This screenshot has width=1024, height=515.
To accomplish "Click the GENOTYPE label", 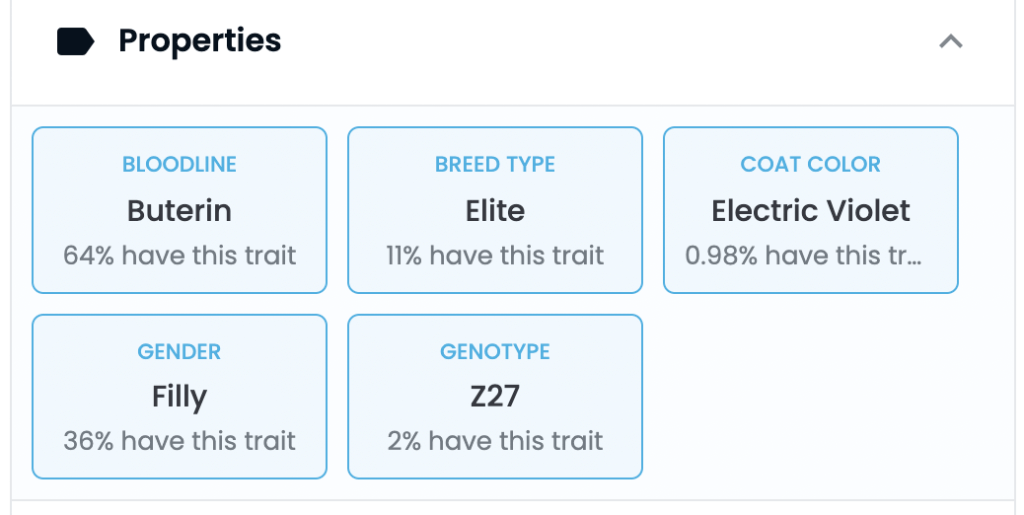I will pos(495,352).
